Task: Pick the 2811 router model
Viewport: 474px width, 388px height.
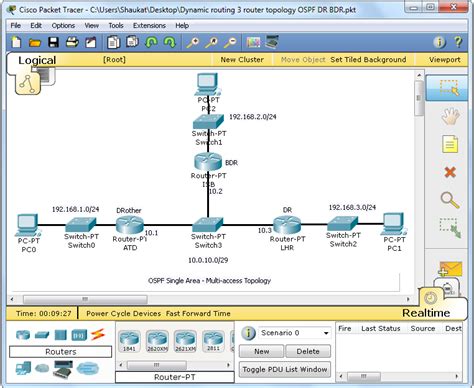Action: (x=213, y=341)
